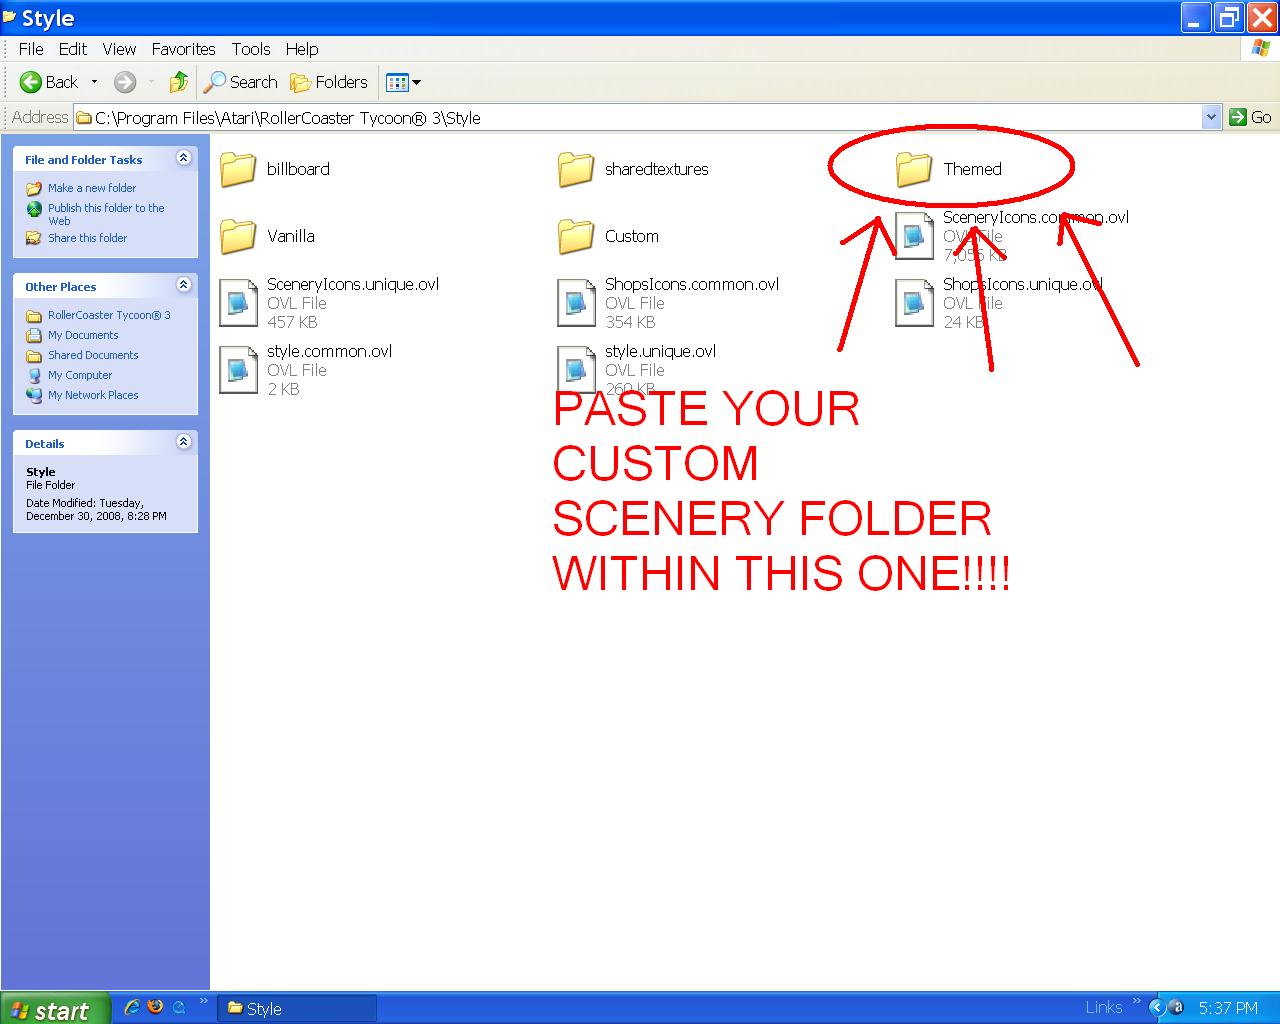Viewport: 1280px width, 1024px height.
Task: Click Make a new folder link
Action: [91, 188]
